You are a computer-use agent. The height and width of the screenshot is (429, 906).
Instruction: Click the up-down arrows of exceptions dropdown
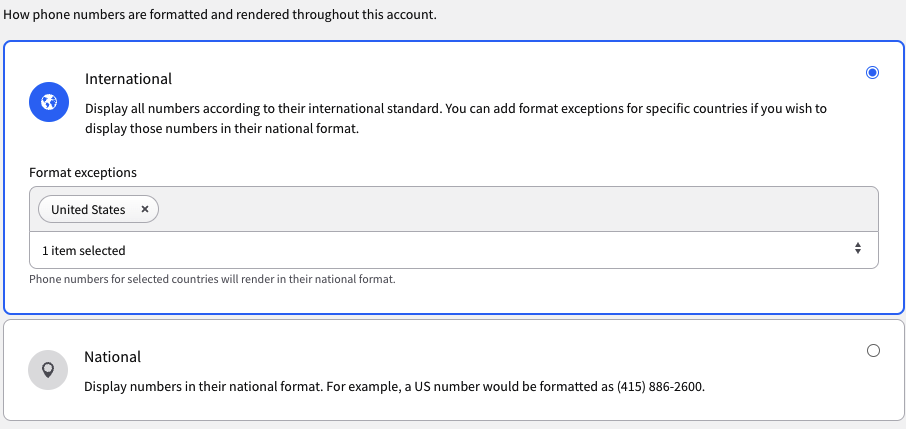pyautogui.click(x=858, y=249)
